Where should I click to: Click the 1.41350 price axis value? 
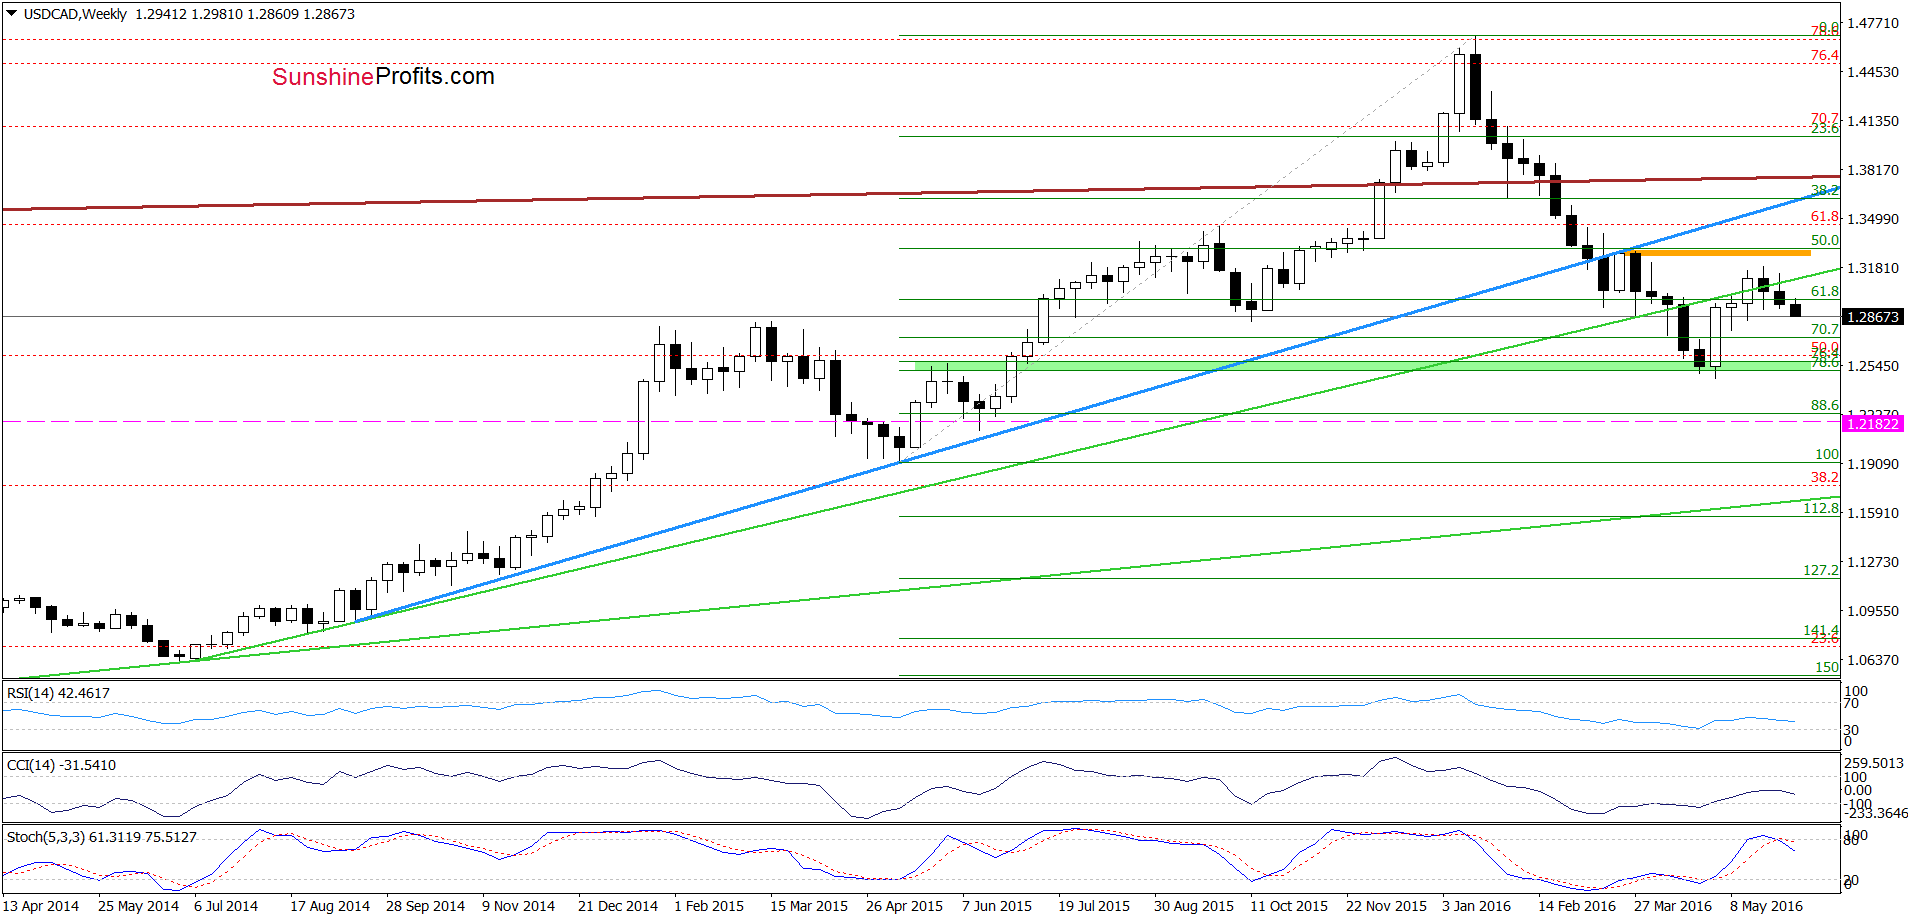click(1873, 121)
